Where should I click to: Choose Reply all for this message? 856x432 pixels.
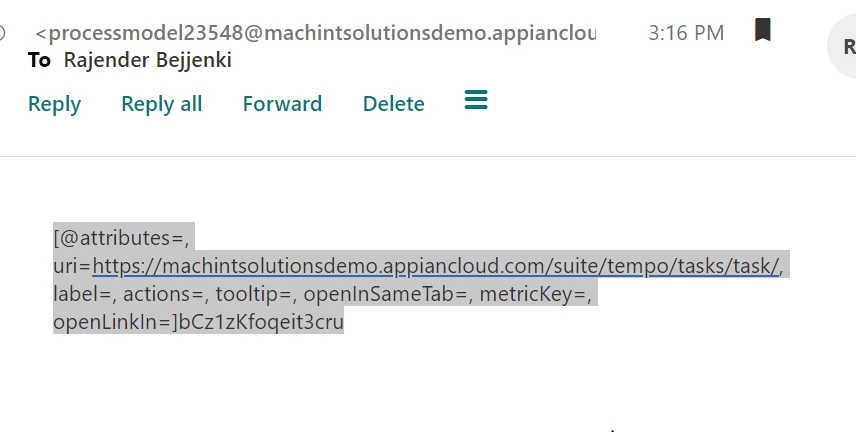162,104
